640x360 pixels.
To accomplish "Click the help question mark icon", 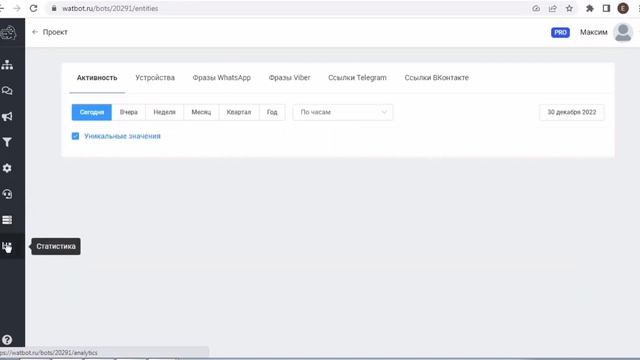I will tap(7, 340).
